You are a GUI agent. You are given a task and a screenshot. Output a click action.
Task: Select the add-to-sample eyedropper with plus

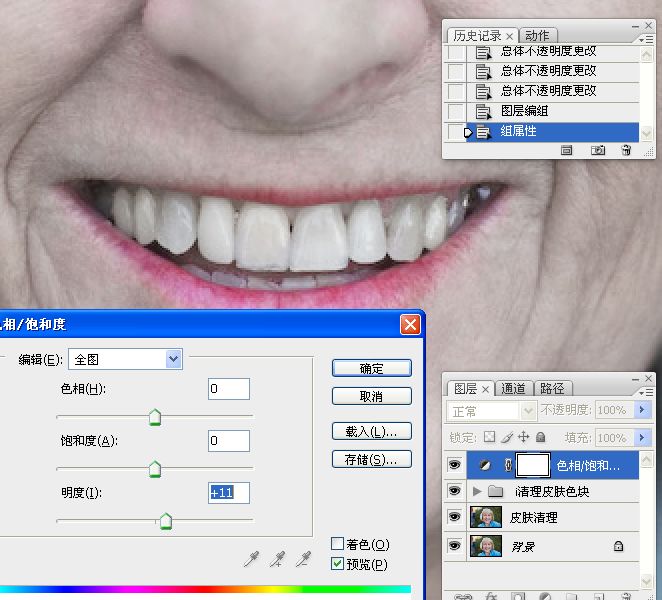(x=277, y=559)
